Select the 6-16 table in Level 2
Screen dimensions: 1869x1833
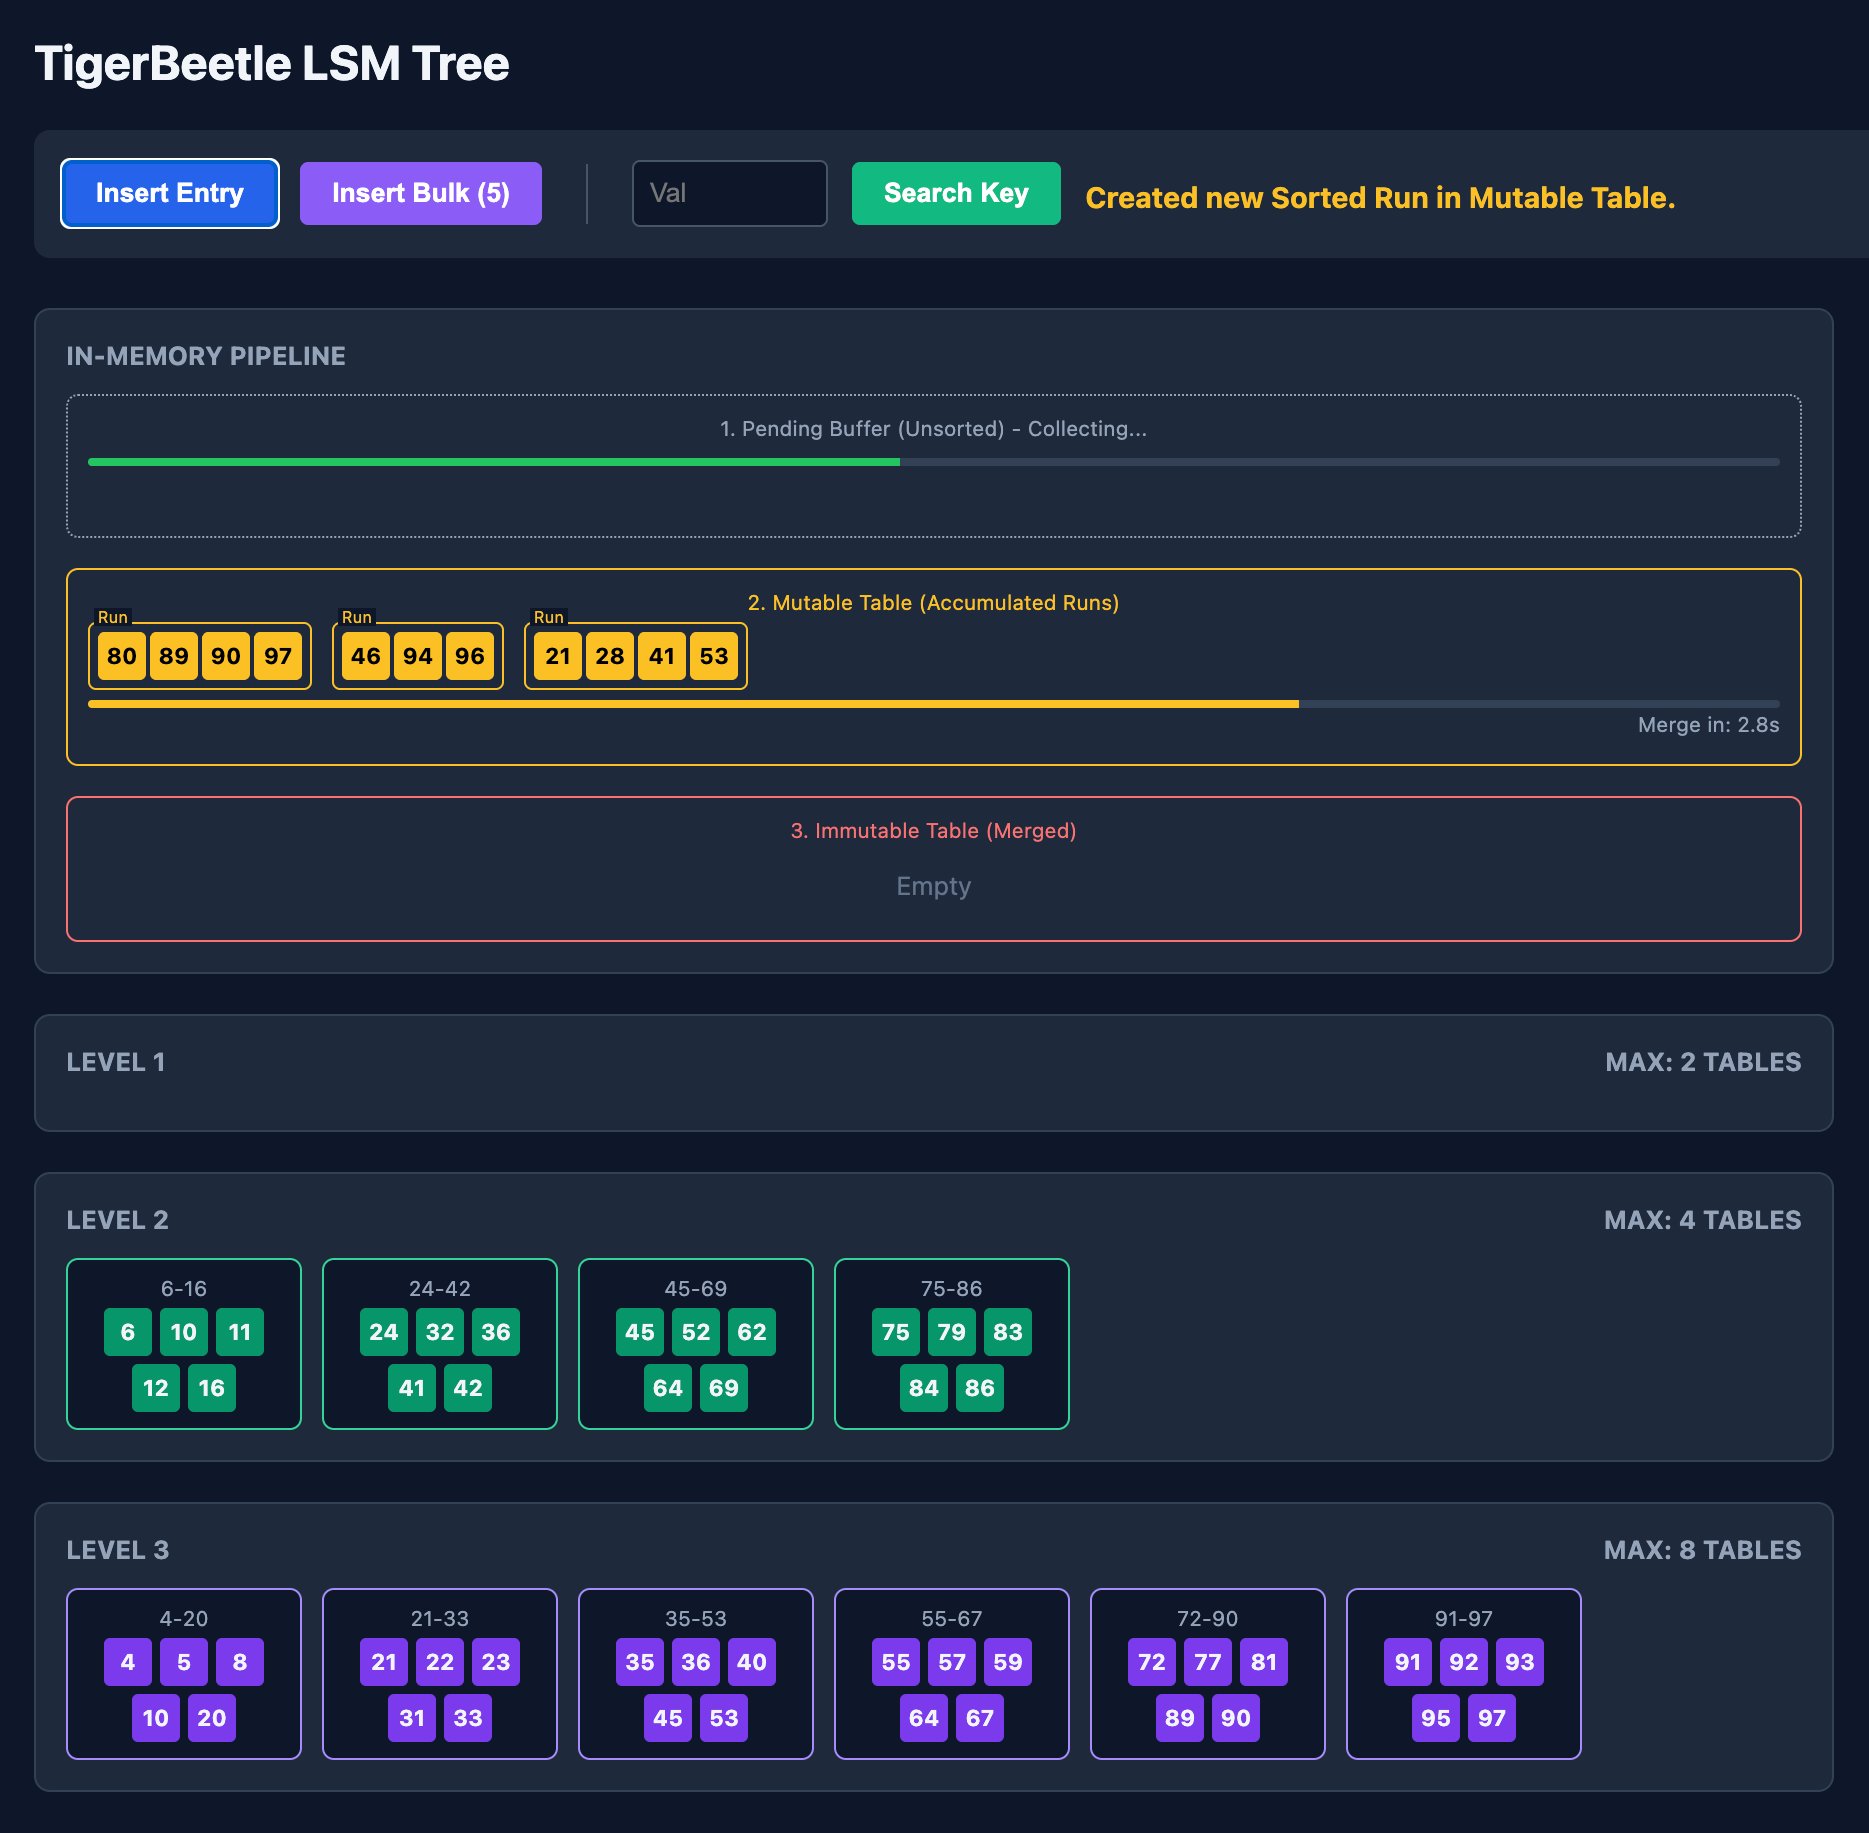coord(183,1344)
